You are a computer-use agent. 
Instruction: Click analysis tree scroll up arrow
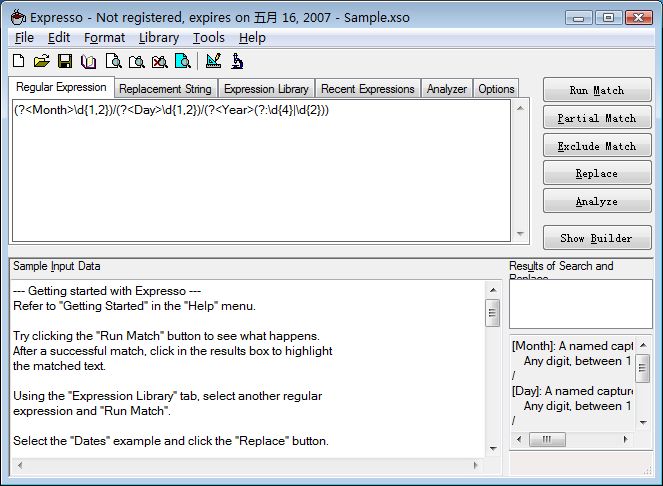[643, 345]
